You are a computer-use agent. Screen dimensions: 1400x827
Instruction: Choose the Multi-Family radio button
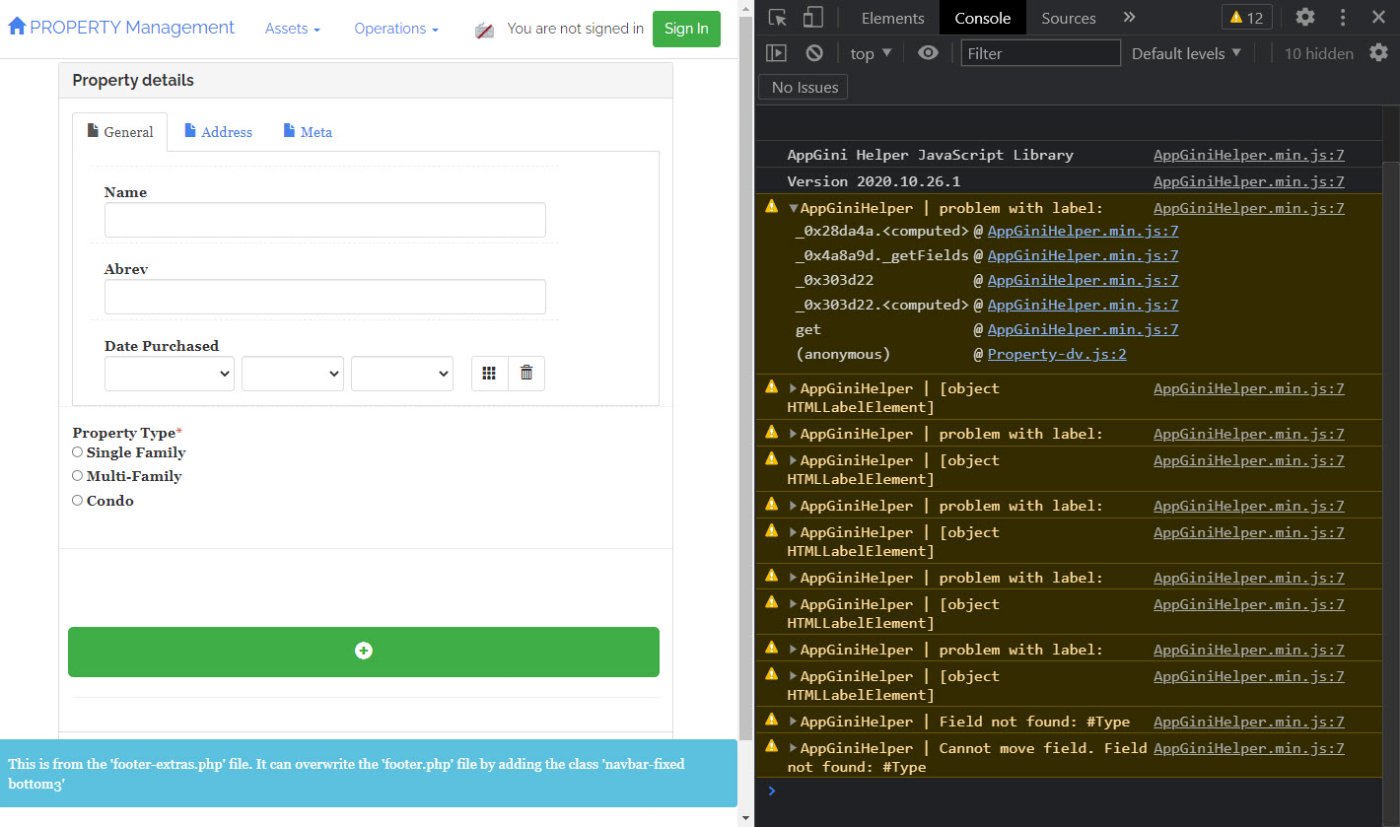click(77, 476)
